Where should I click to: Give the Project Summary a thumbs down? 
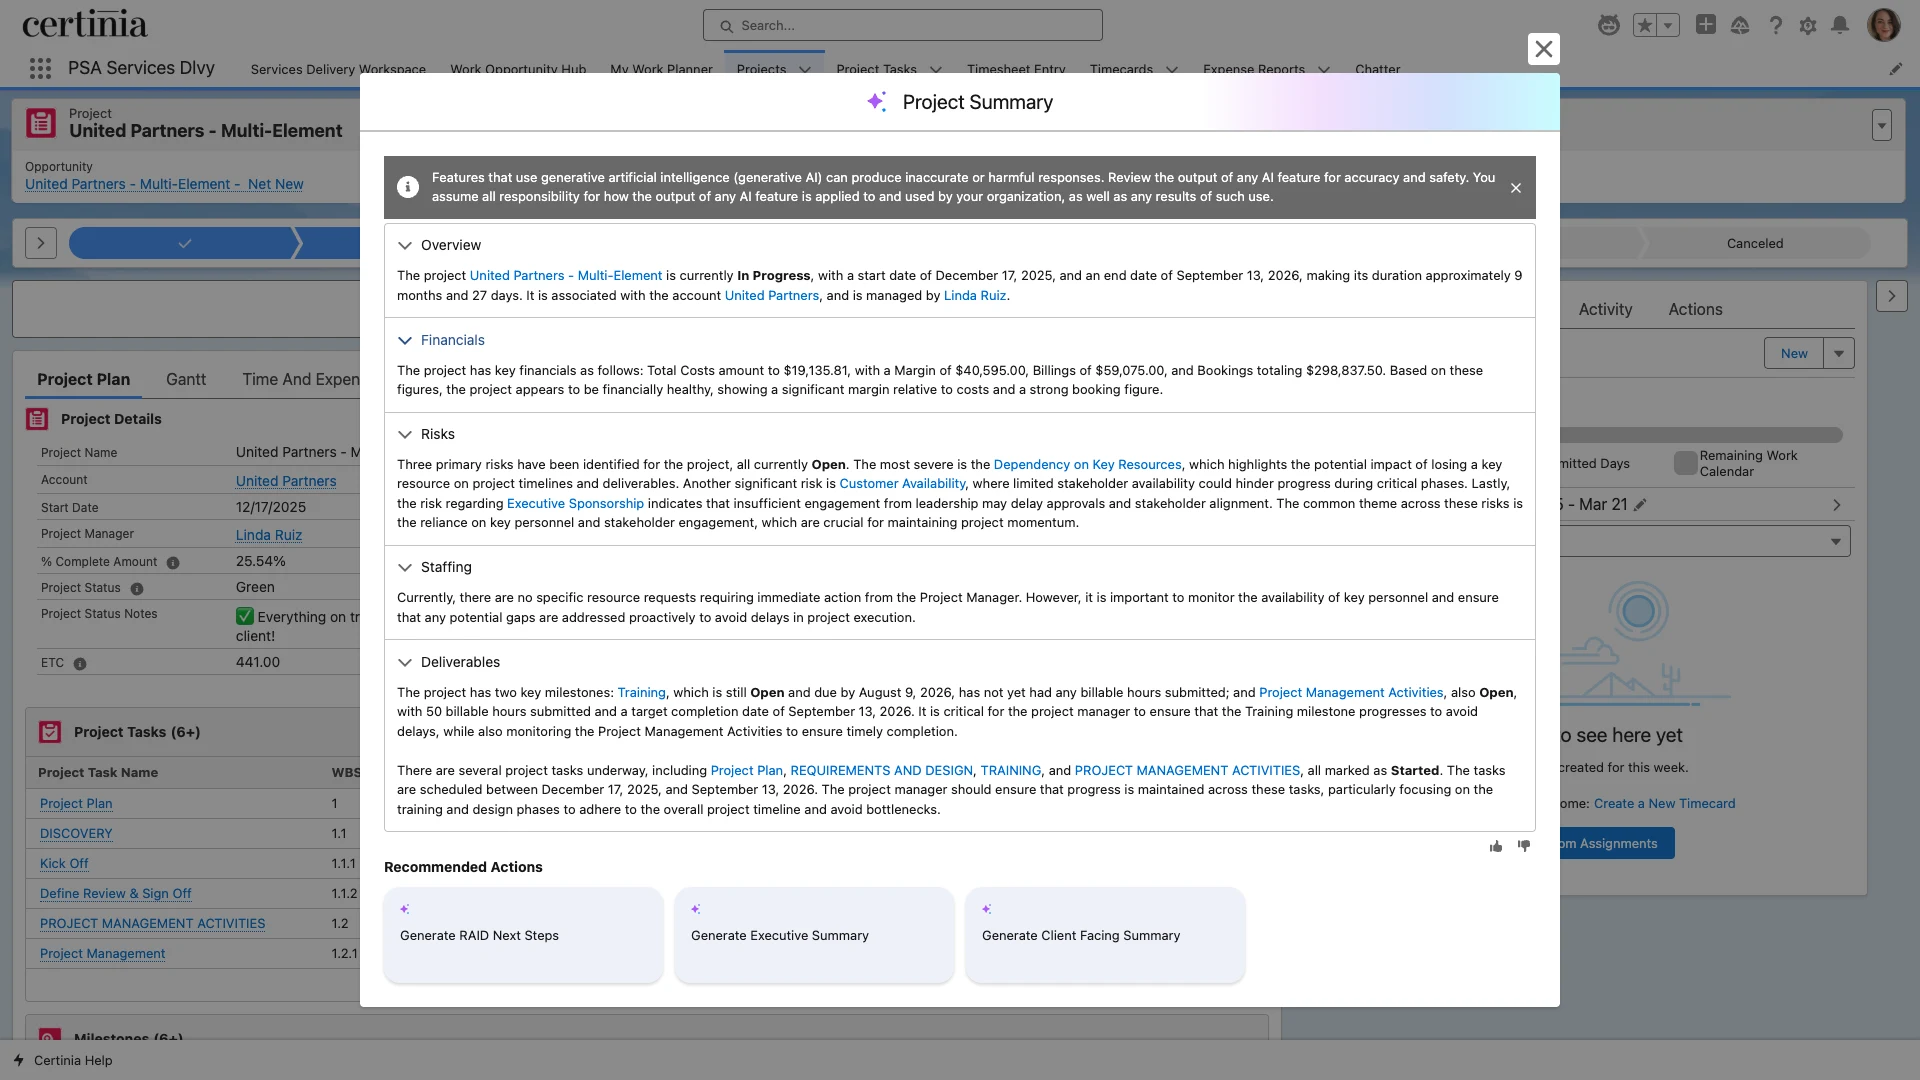1524,846
